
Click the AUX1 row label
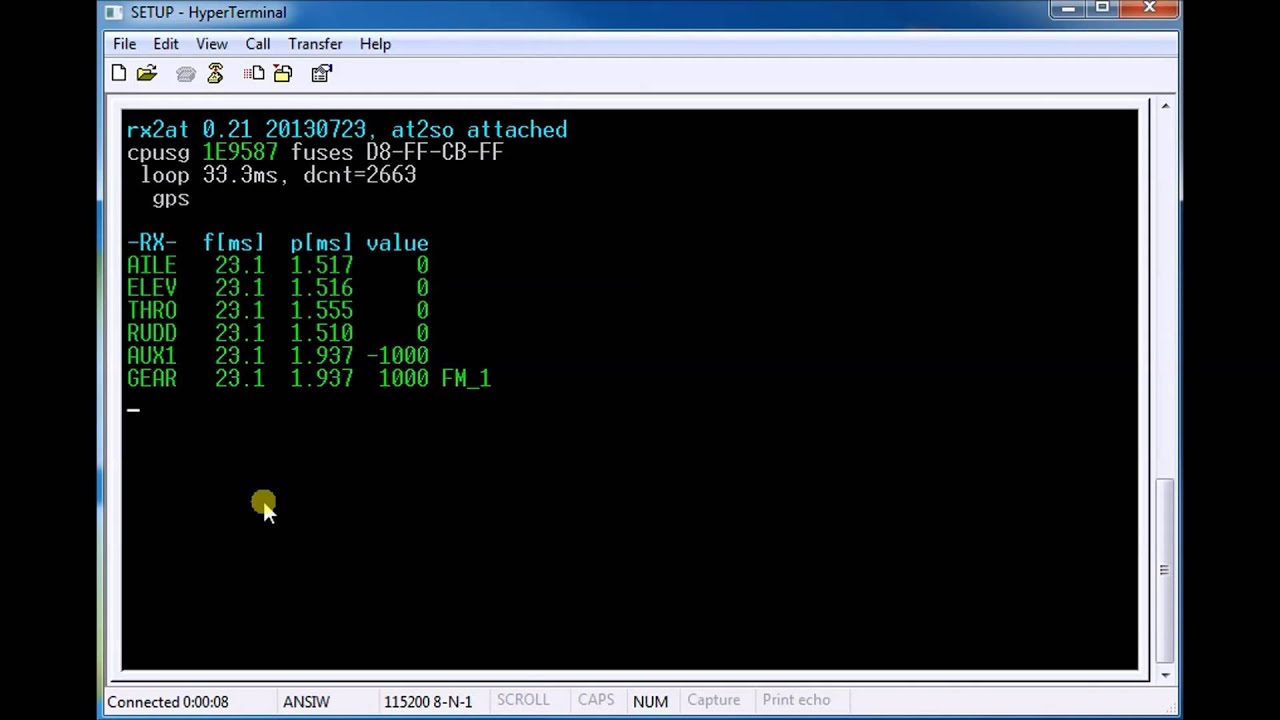tap(152, 356)
